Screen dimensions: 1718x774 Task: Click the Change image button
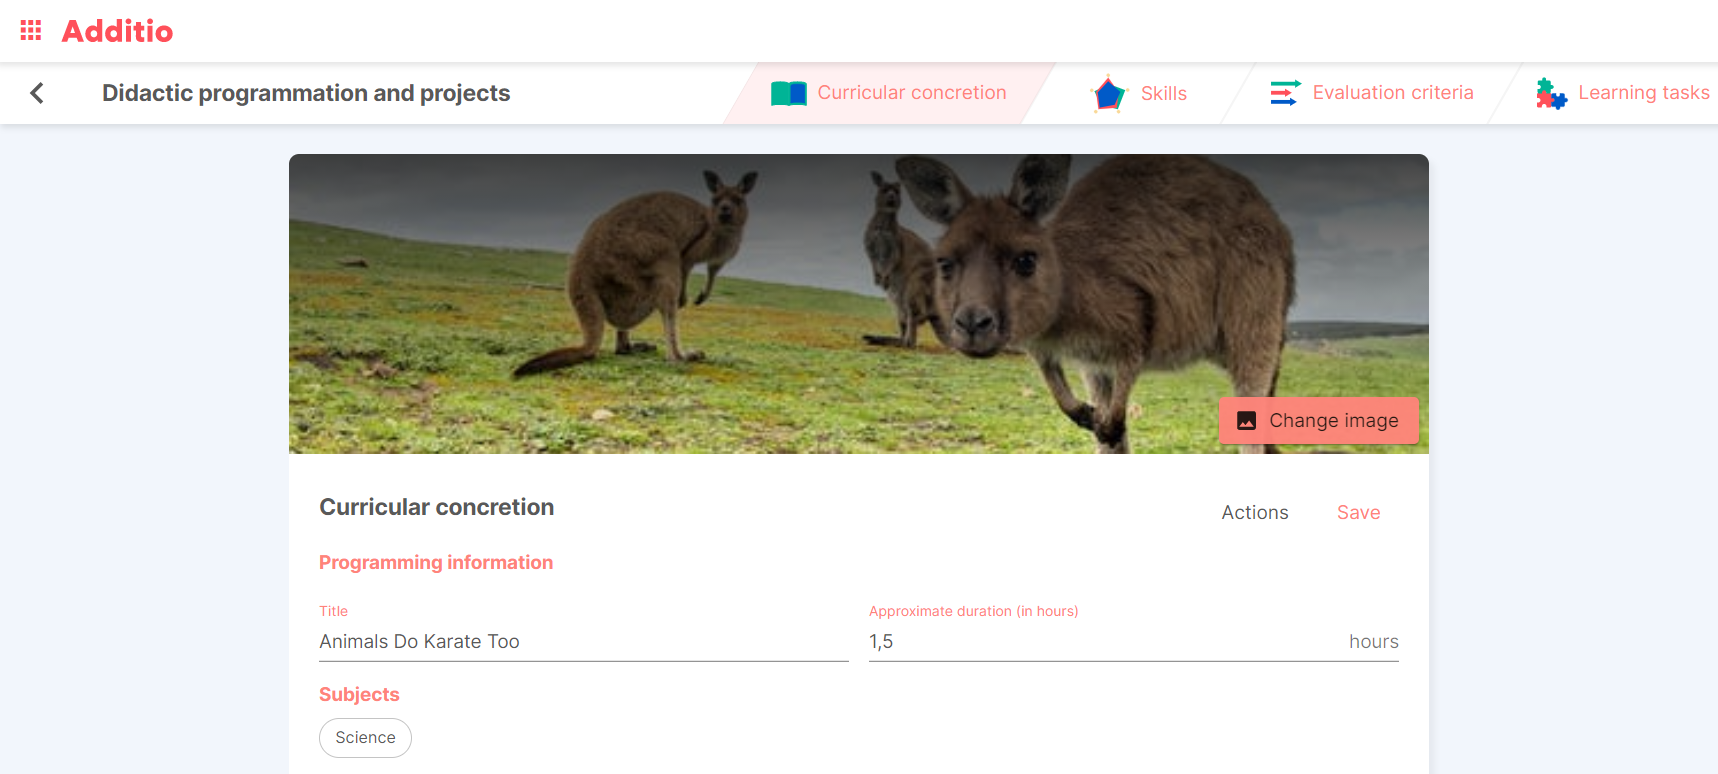[x=1318, y=420]
